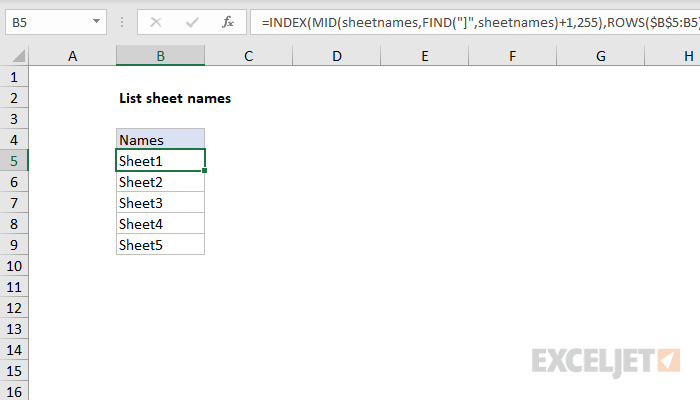
Task: Click the Cancel X icon in formula bar
Action: tap(156, 20)
